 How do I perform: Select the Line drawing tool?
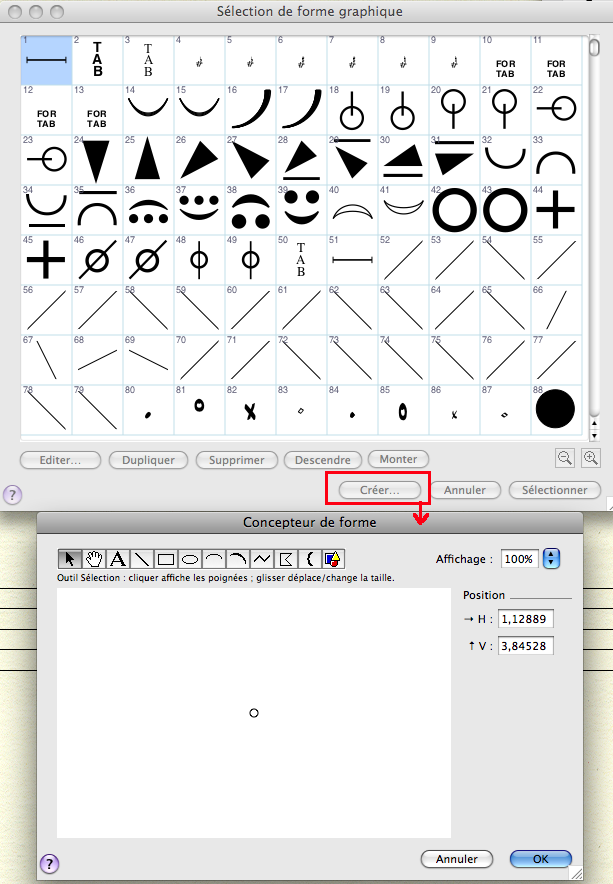(x=141, y=559)
